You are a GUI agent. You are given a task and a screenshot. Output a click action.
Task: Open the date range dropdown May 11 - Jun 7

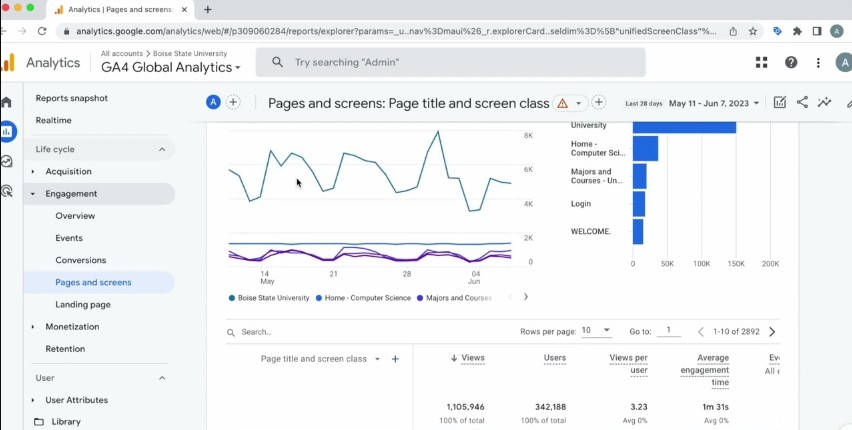(x=713, y=103)
